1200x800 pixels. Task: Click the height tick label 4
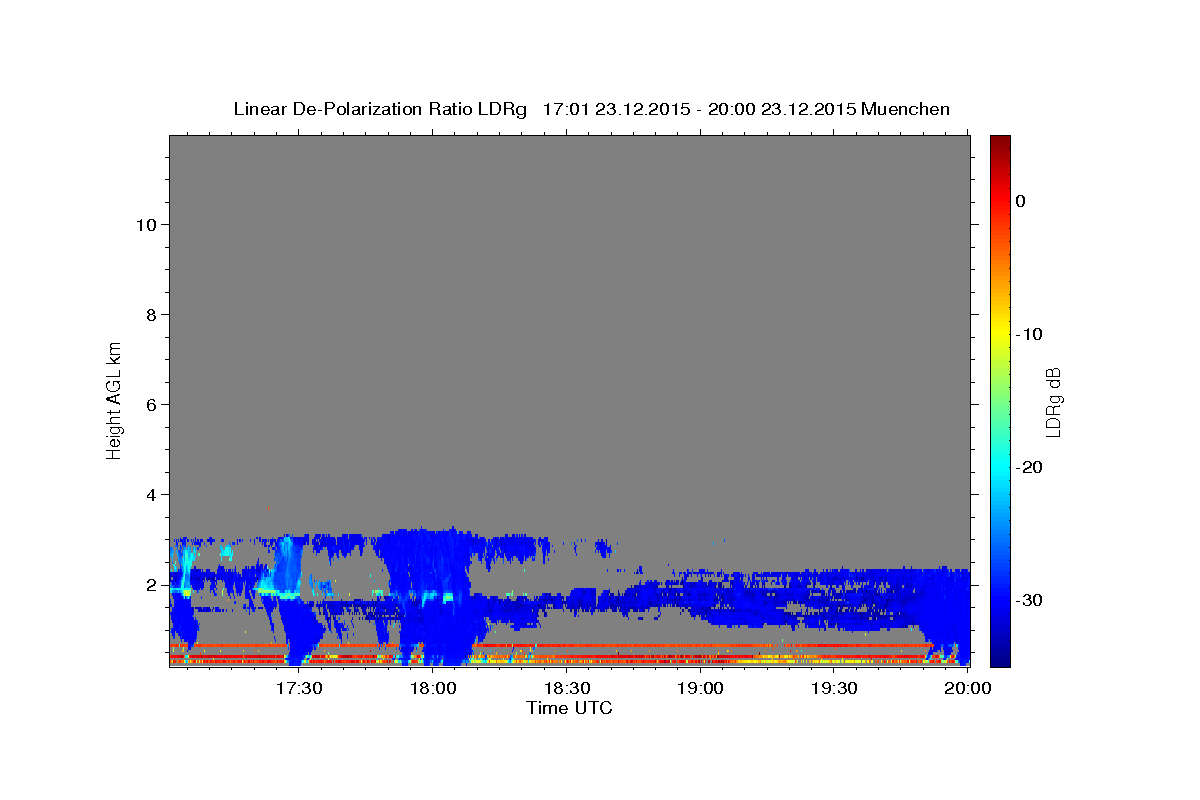150,495
